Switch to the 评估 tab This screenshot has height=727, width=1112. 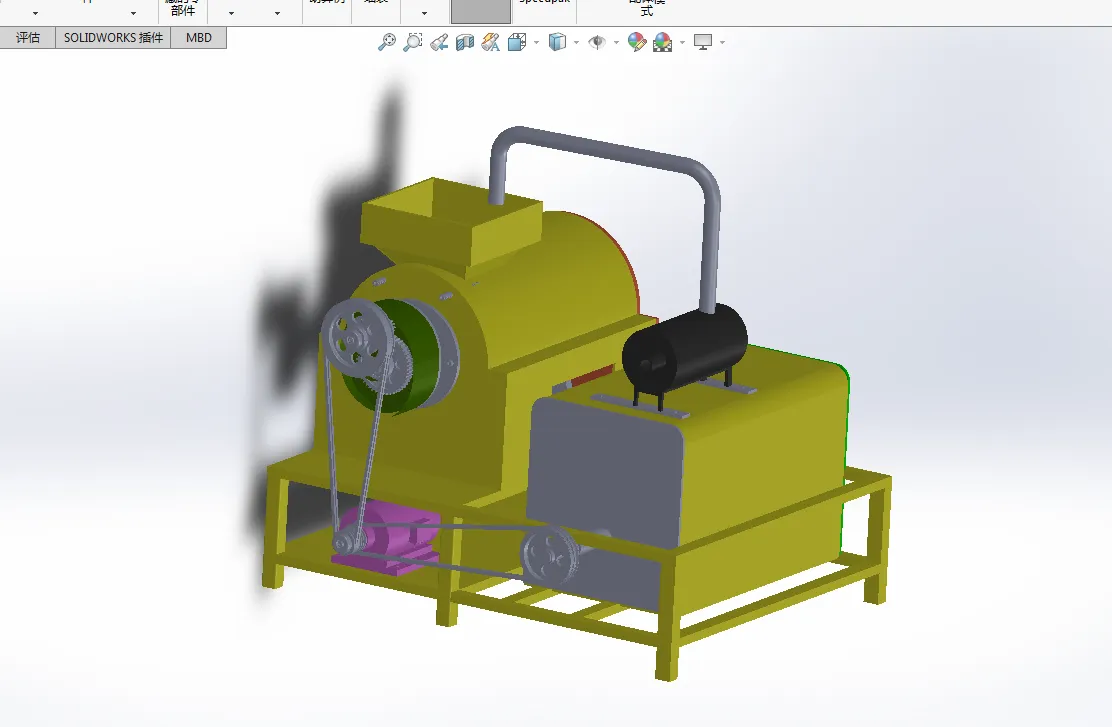click(28, 38)
